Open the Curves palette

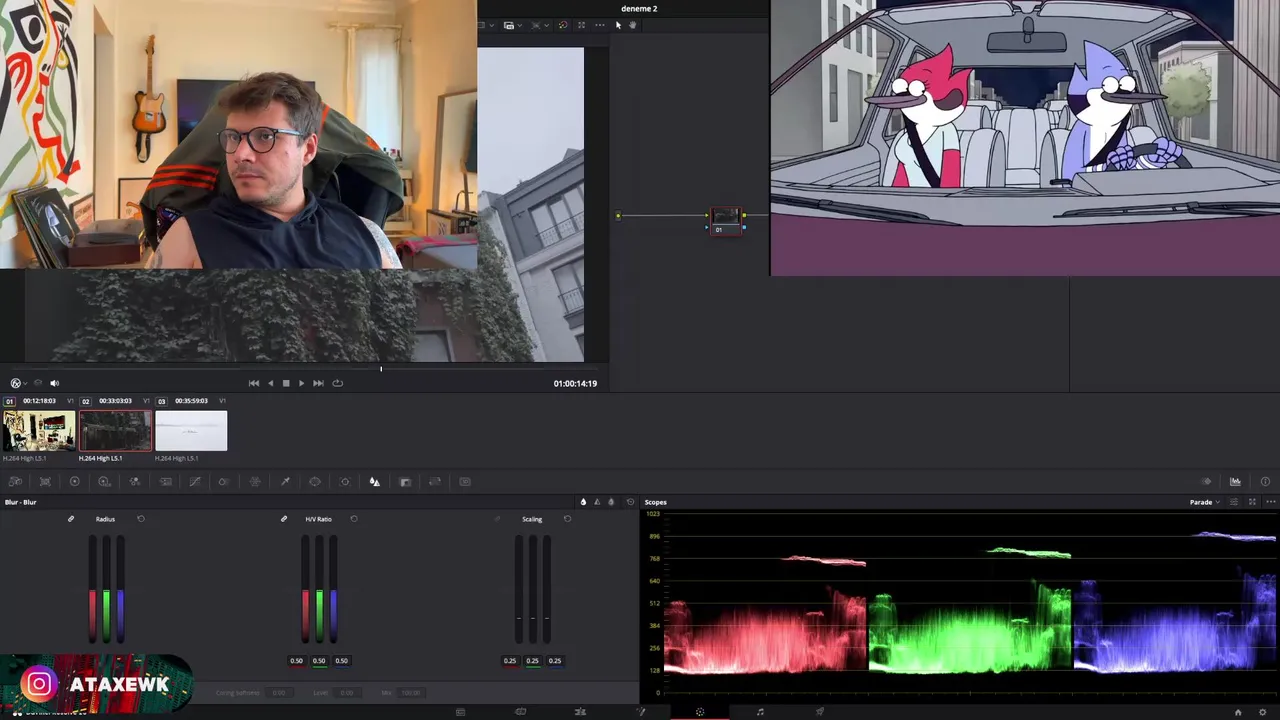[195, 481]
